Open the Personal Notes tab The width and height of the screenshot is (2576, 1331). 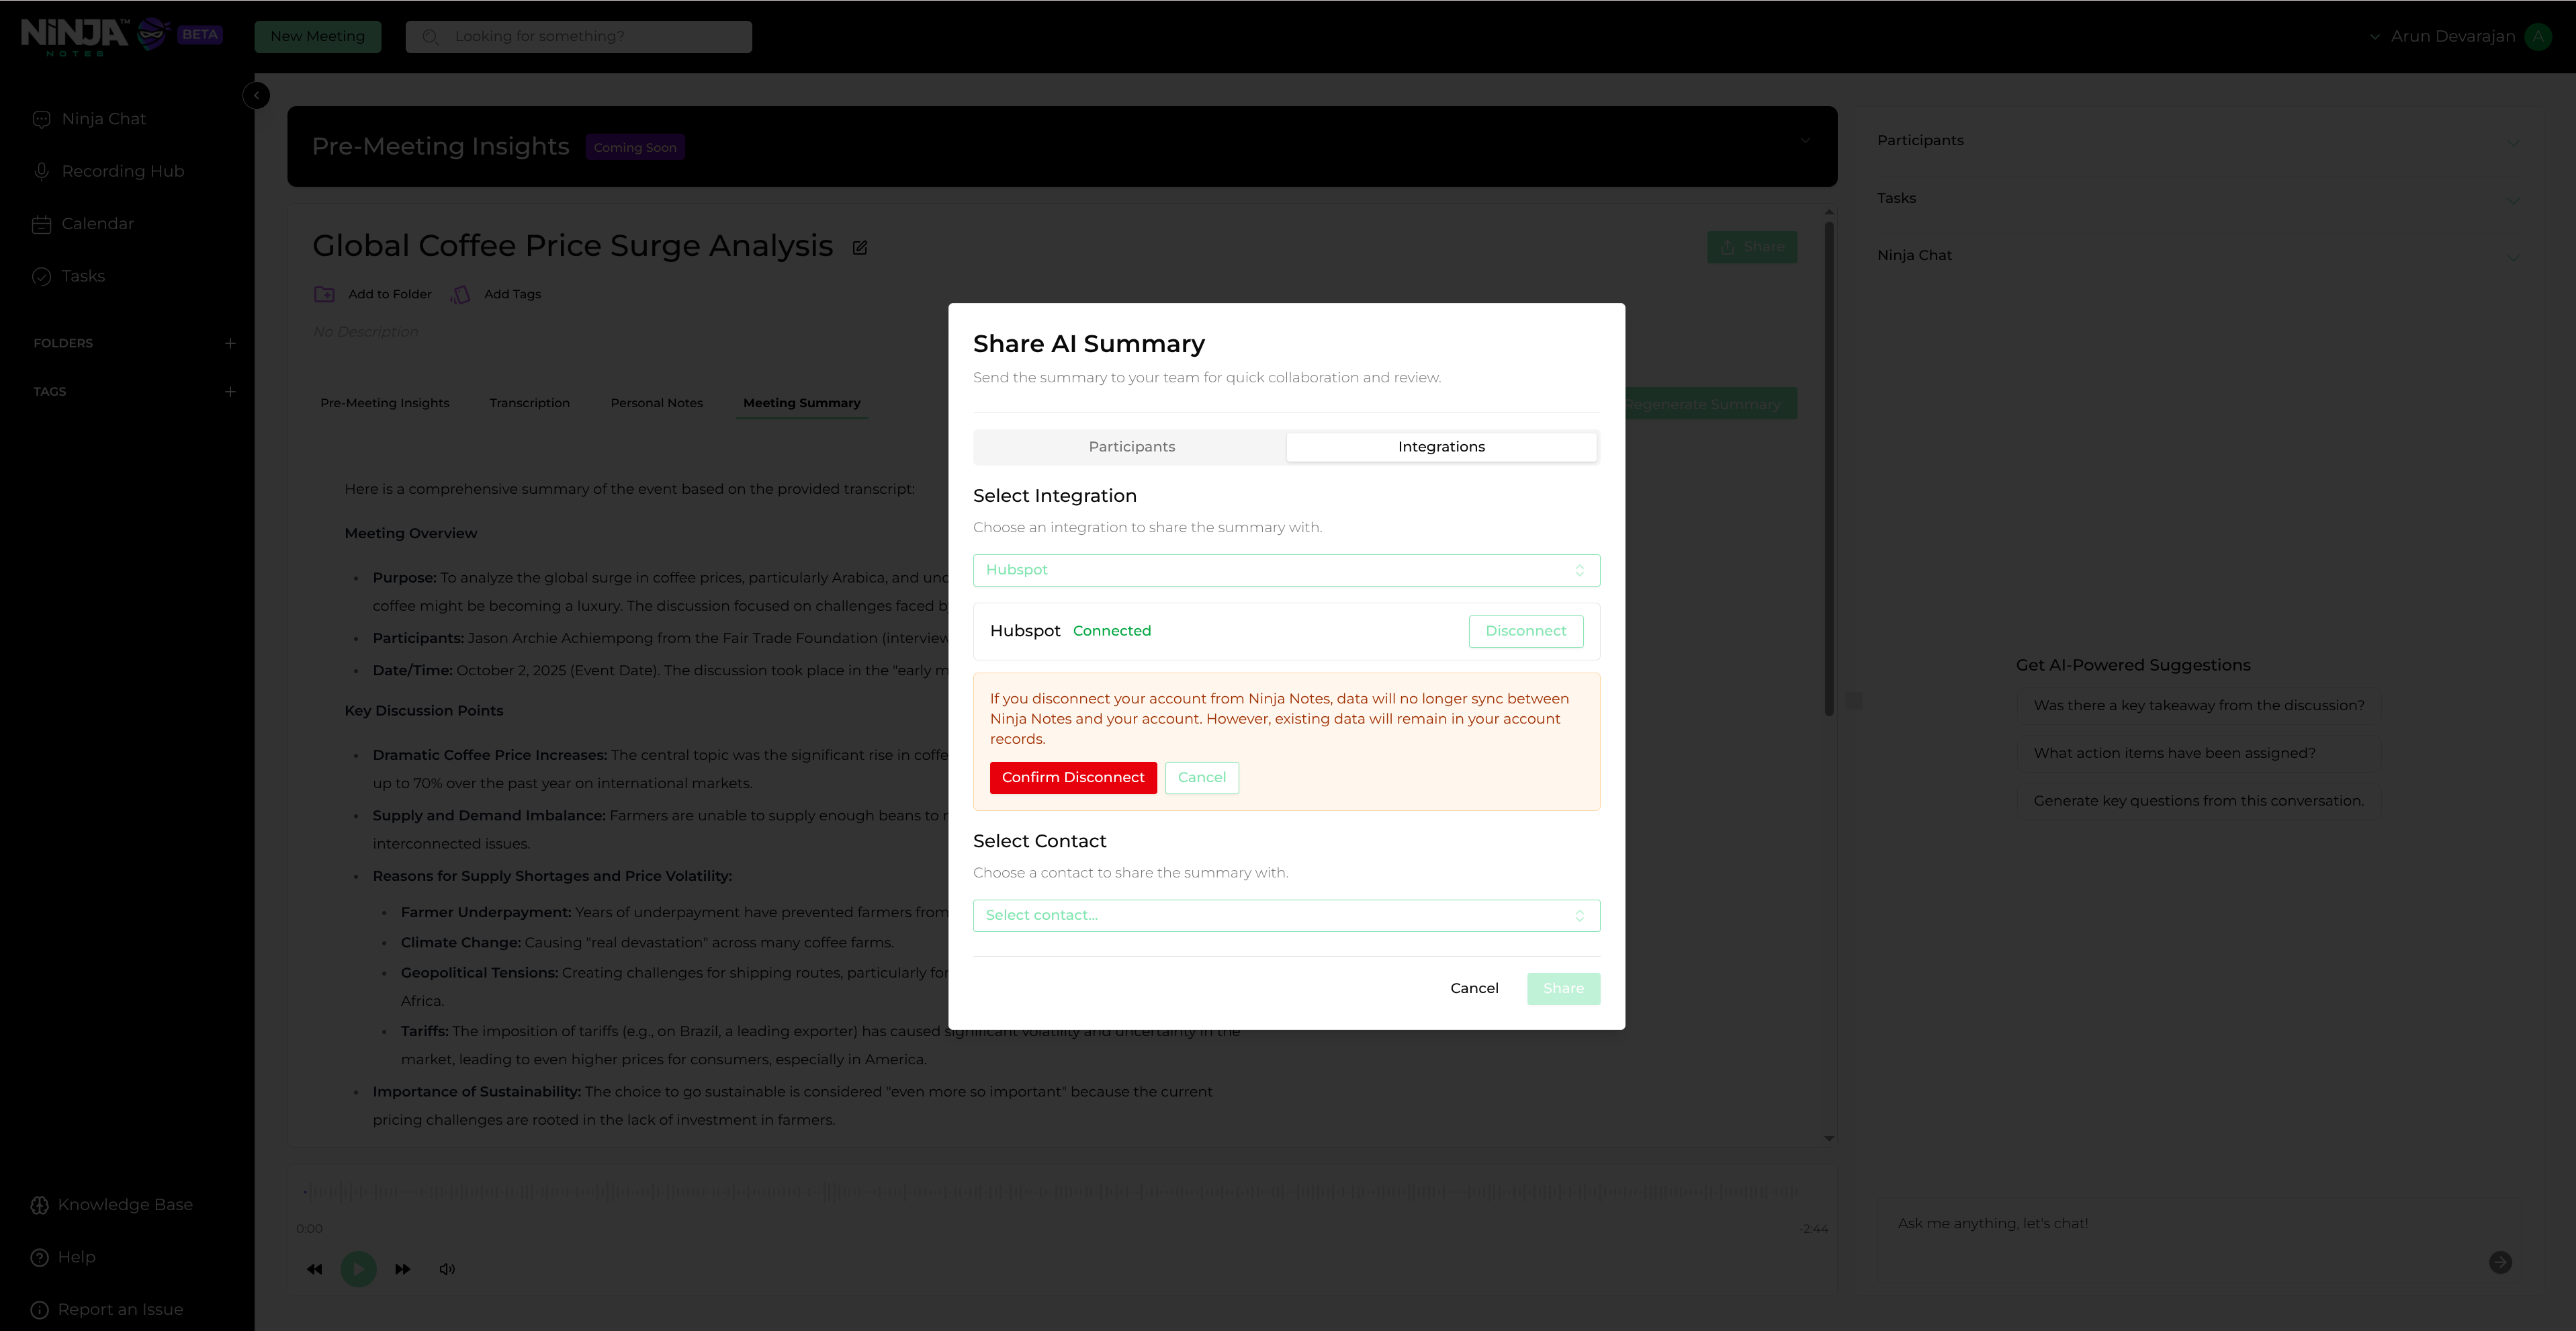(657, 403)
